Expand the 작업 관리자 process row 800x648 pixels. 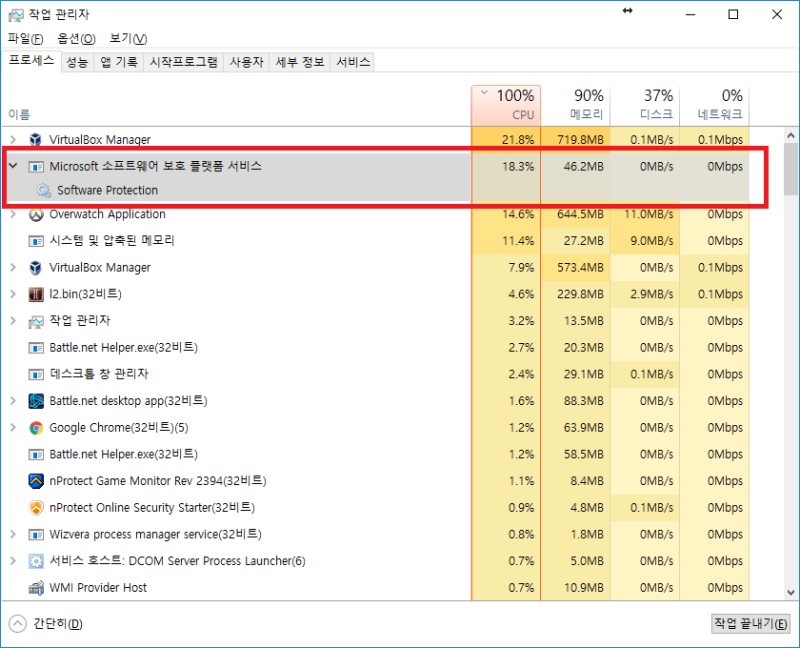(x=13, y=321)
